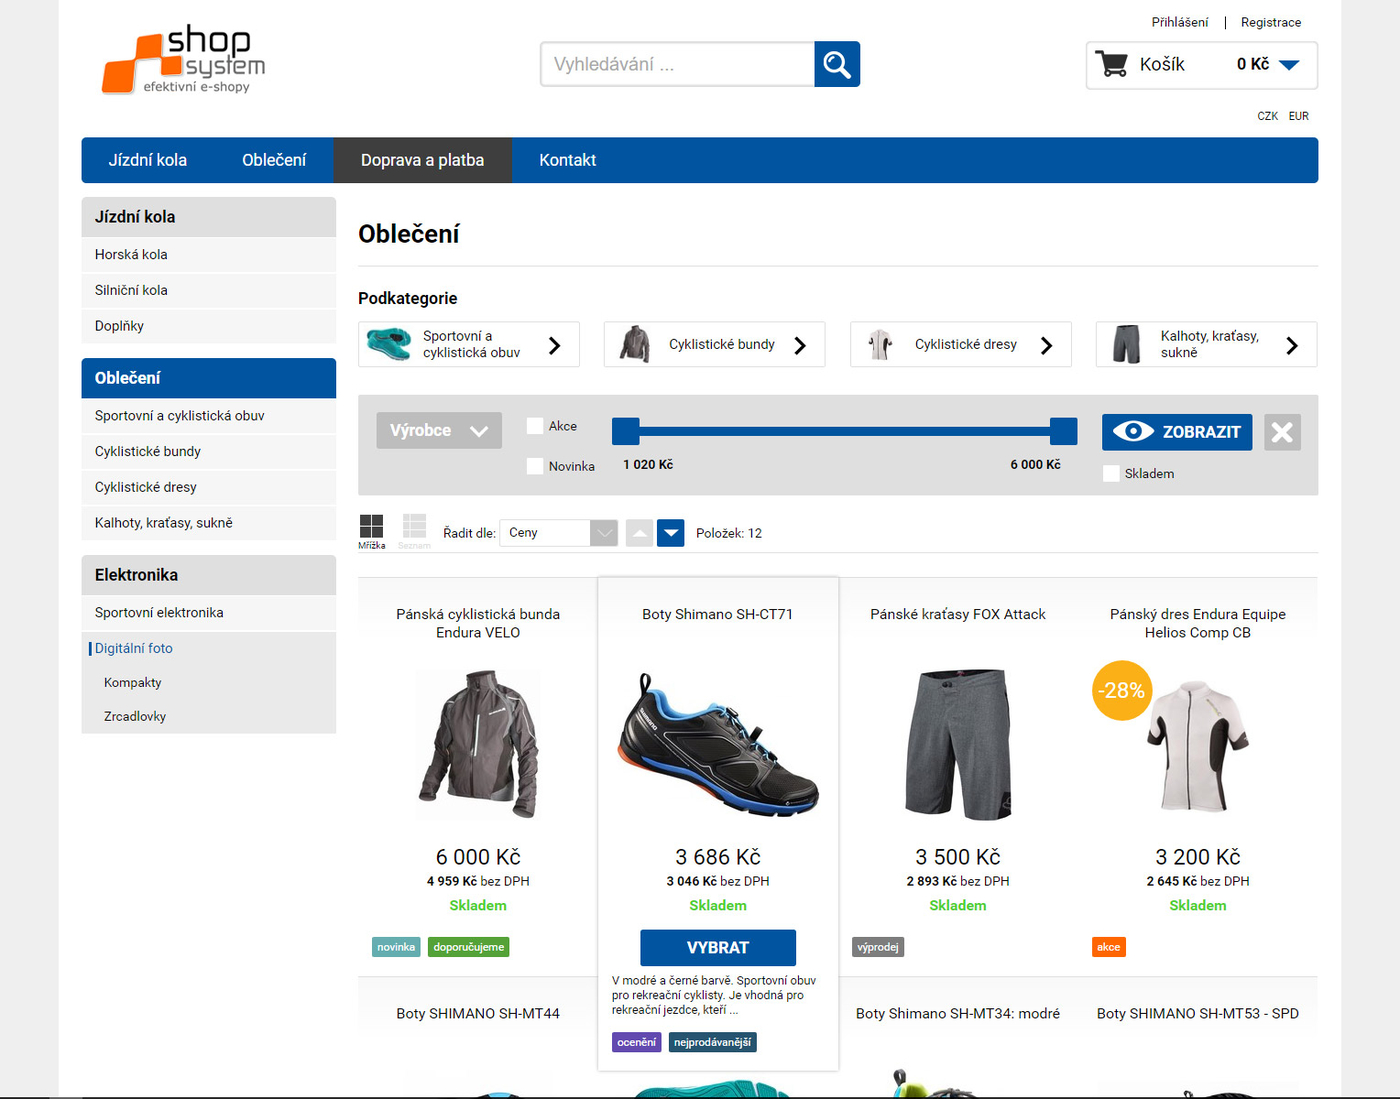Expand the Výrobce dropdown
The height and width of the screenshot is (1099, 1400).
coord(439,431)
